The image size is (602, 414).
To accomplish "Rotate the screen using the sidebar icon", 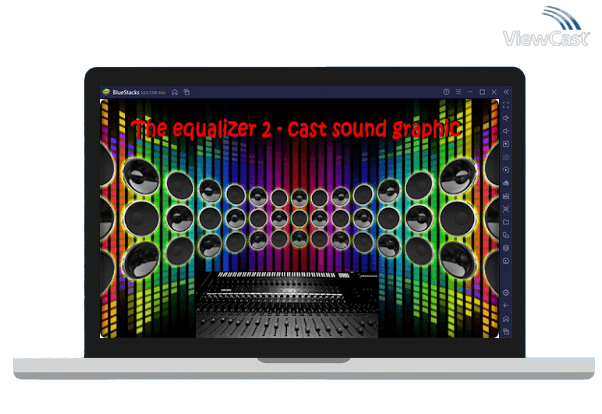I will pyautogui.click(x=506, y=235).
